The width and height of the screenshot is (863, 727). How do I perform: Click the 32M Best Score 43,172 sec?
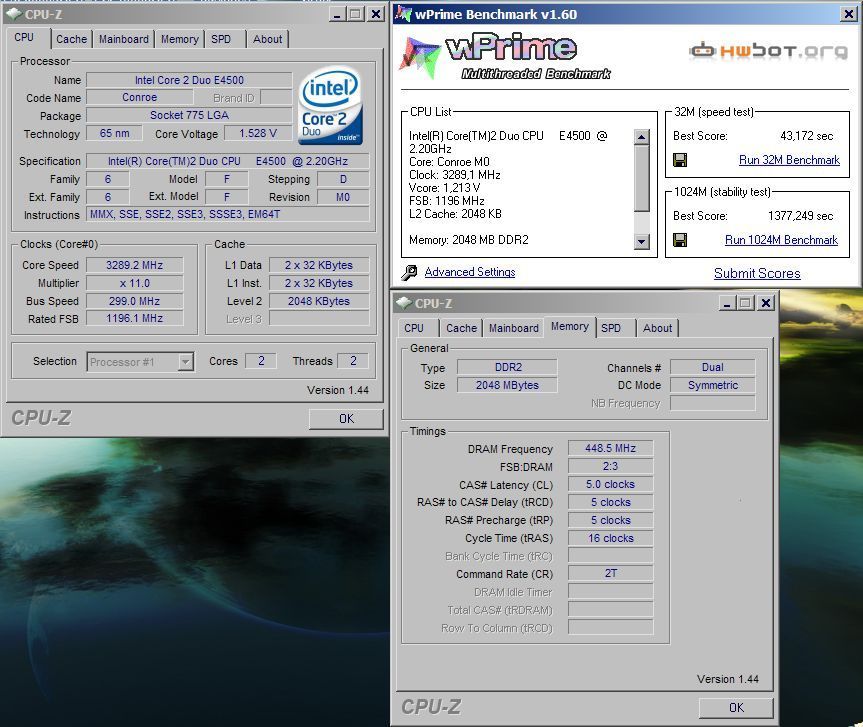806,136
